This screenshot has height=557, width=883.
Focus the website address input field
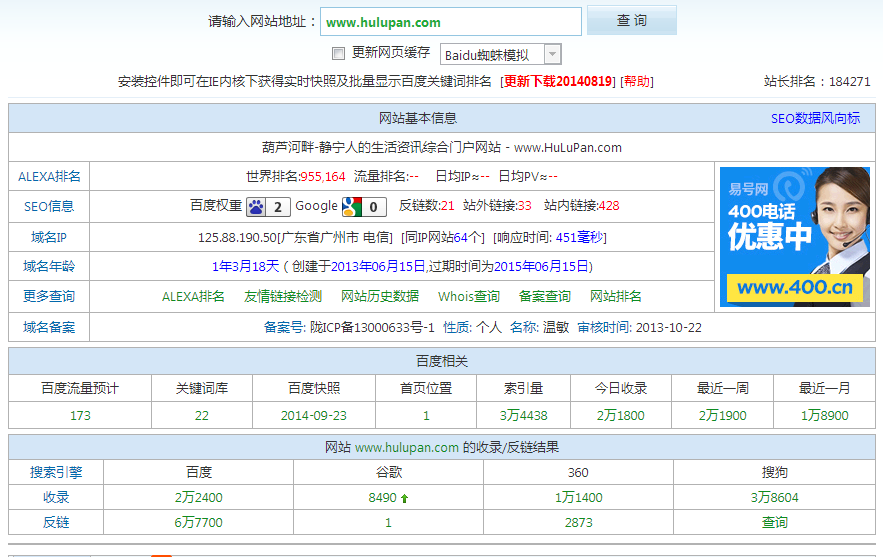coord(451,22)
